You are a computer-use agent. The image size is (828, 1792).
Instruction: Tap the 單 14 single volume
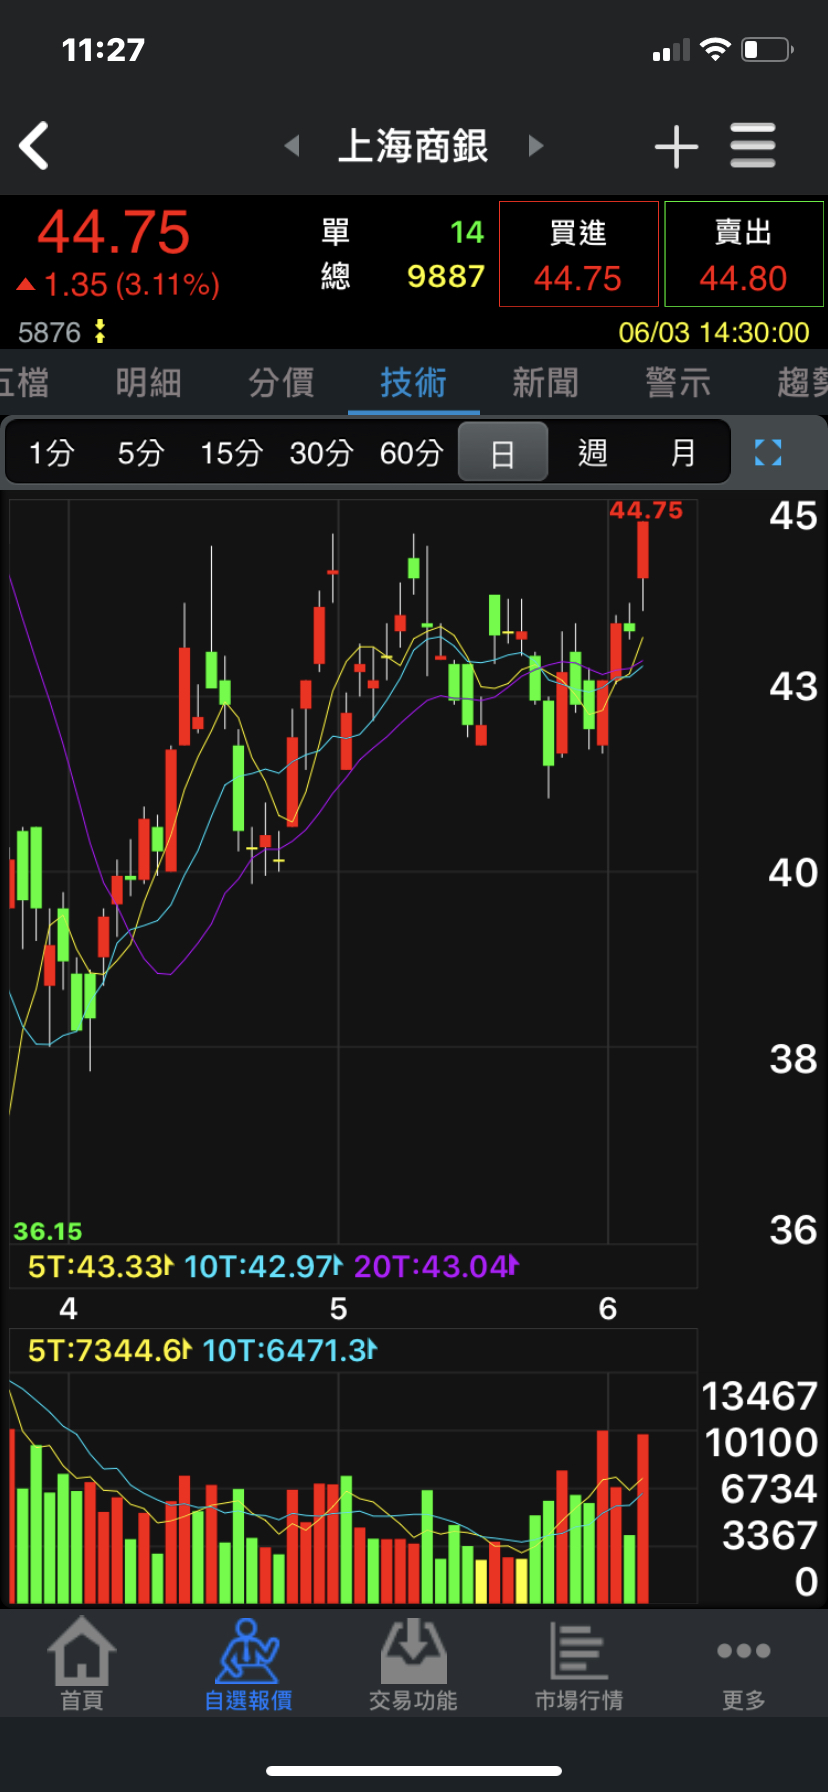[x=403, y=232]
